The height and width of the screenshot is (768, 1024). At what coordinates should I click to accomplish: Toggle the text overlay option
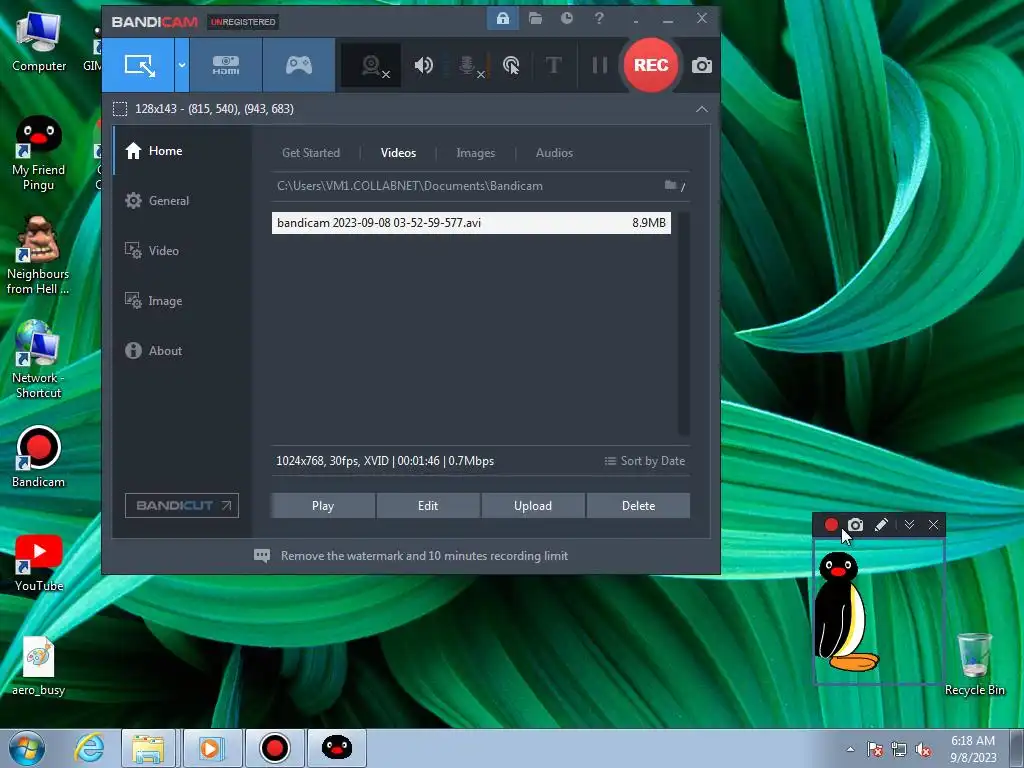553,65
